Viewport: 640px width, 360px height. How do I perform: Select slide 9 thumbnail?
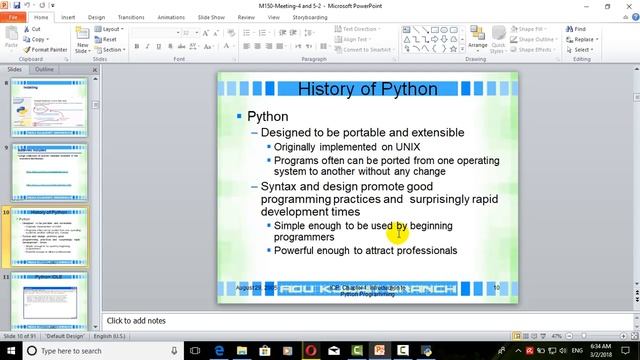[49, 172]
